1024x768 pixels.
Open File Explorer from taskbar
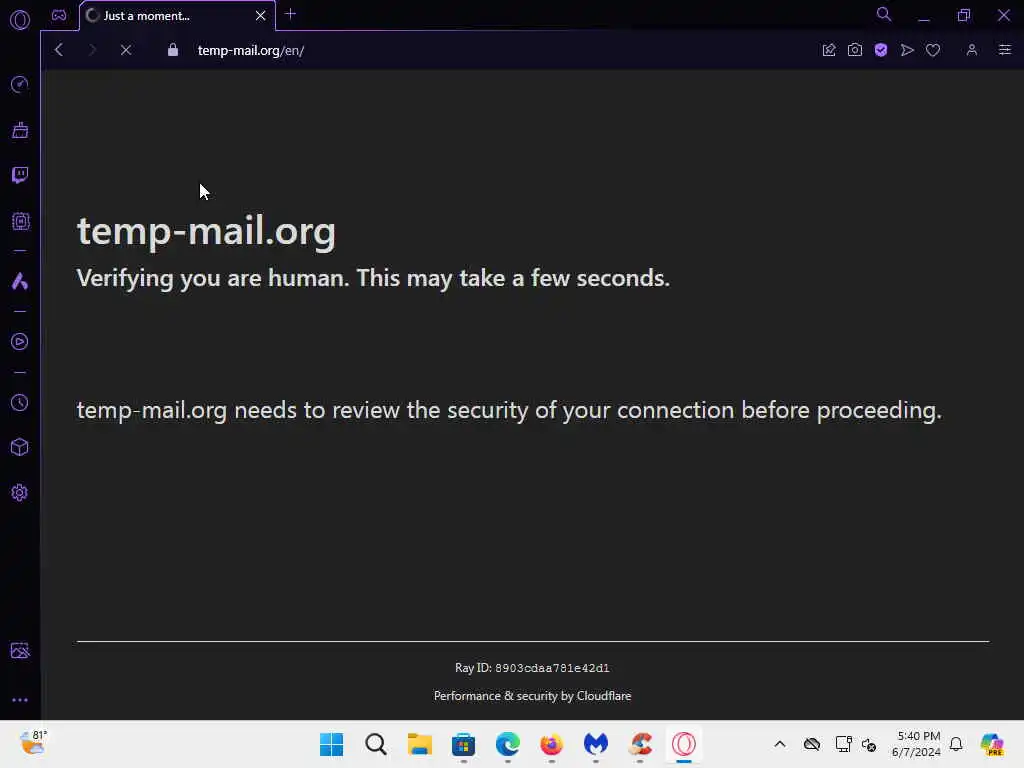(419, 744)
